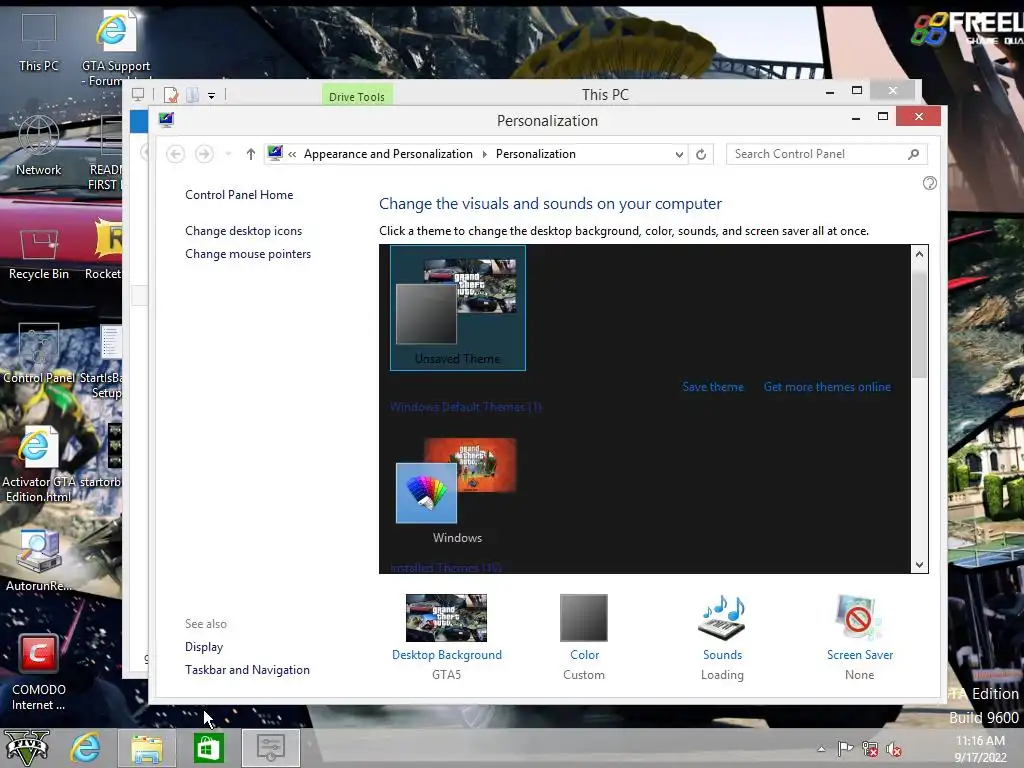Click the GTA Five Start button
Viewport: 1024px width, 768px height.
point(27,748)
